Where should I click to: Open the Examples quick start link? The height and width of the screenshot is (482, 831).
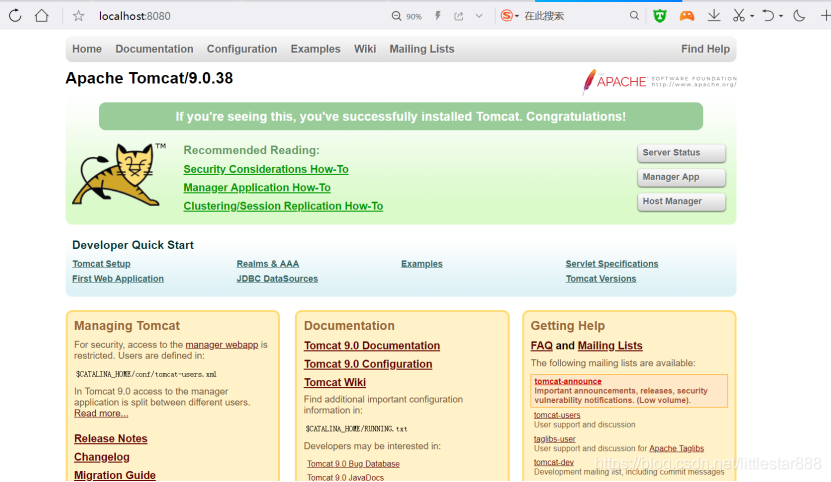click(x=422, y=264)
